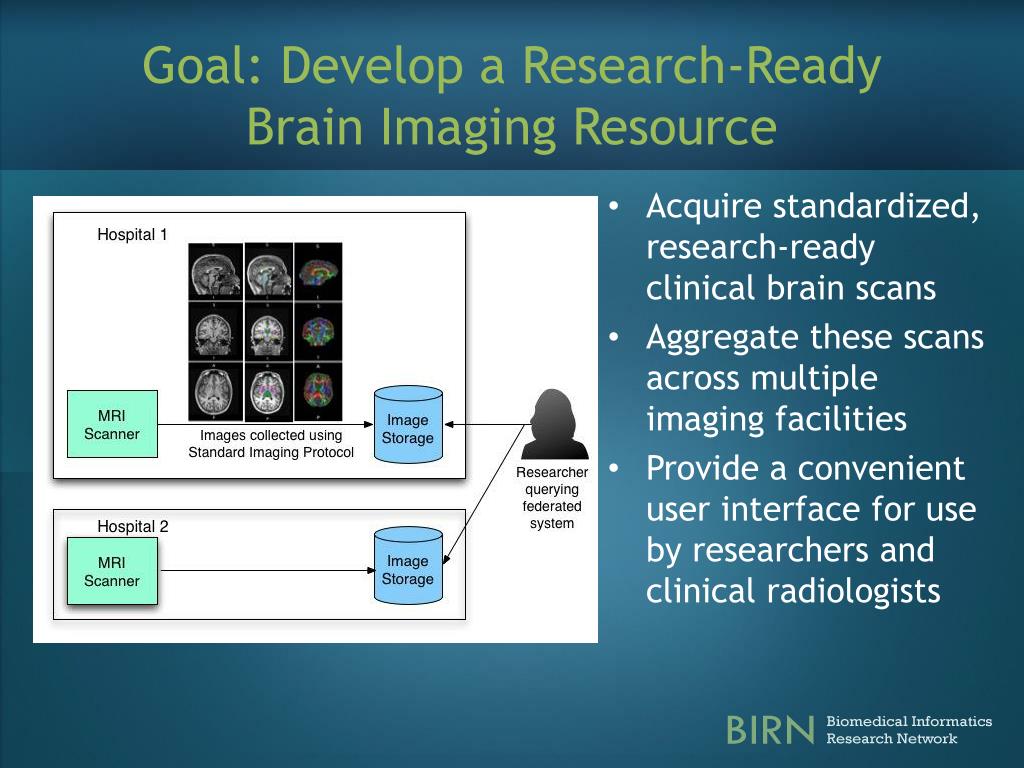Click "Images collected using Standard Imaging Protocol" caption

click(271, 443)
